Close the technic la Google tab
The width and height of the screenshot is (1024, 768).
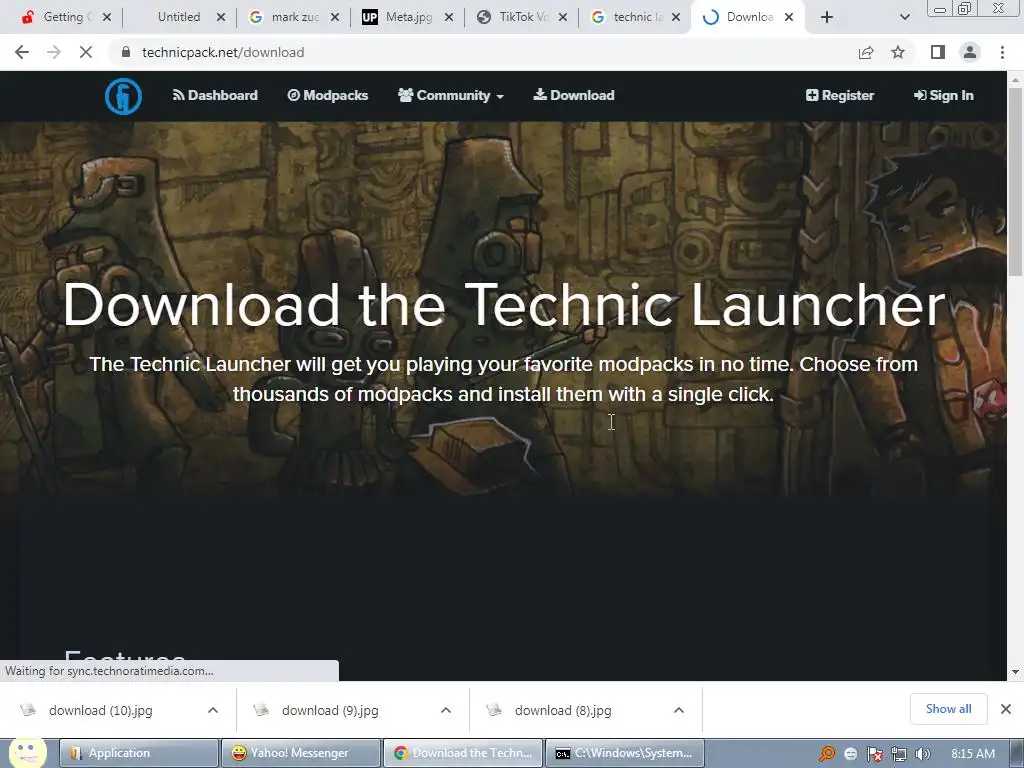(676, 17)
